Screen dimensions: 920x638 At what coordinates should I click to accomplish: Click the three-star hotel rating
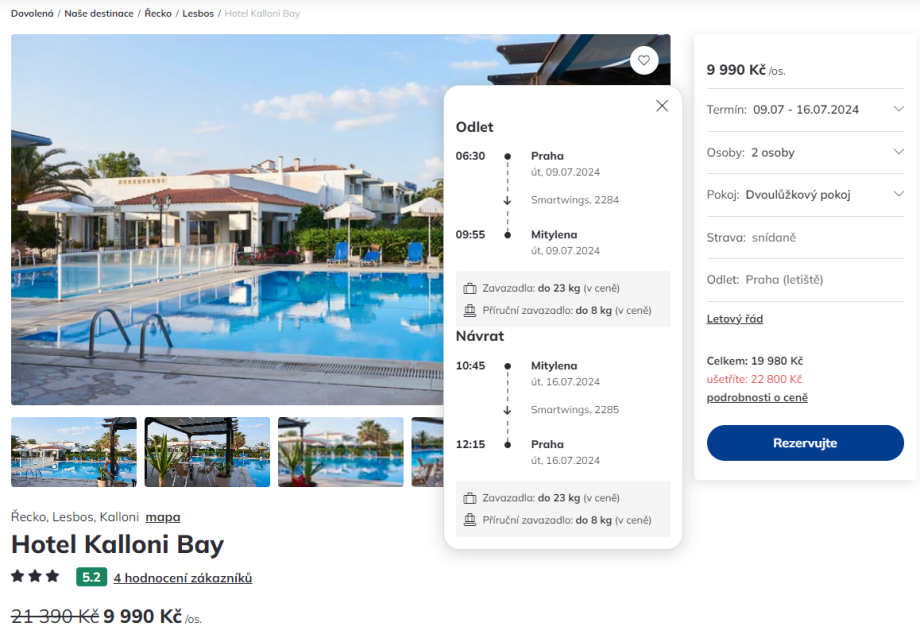tap(35, 576)
